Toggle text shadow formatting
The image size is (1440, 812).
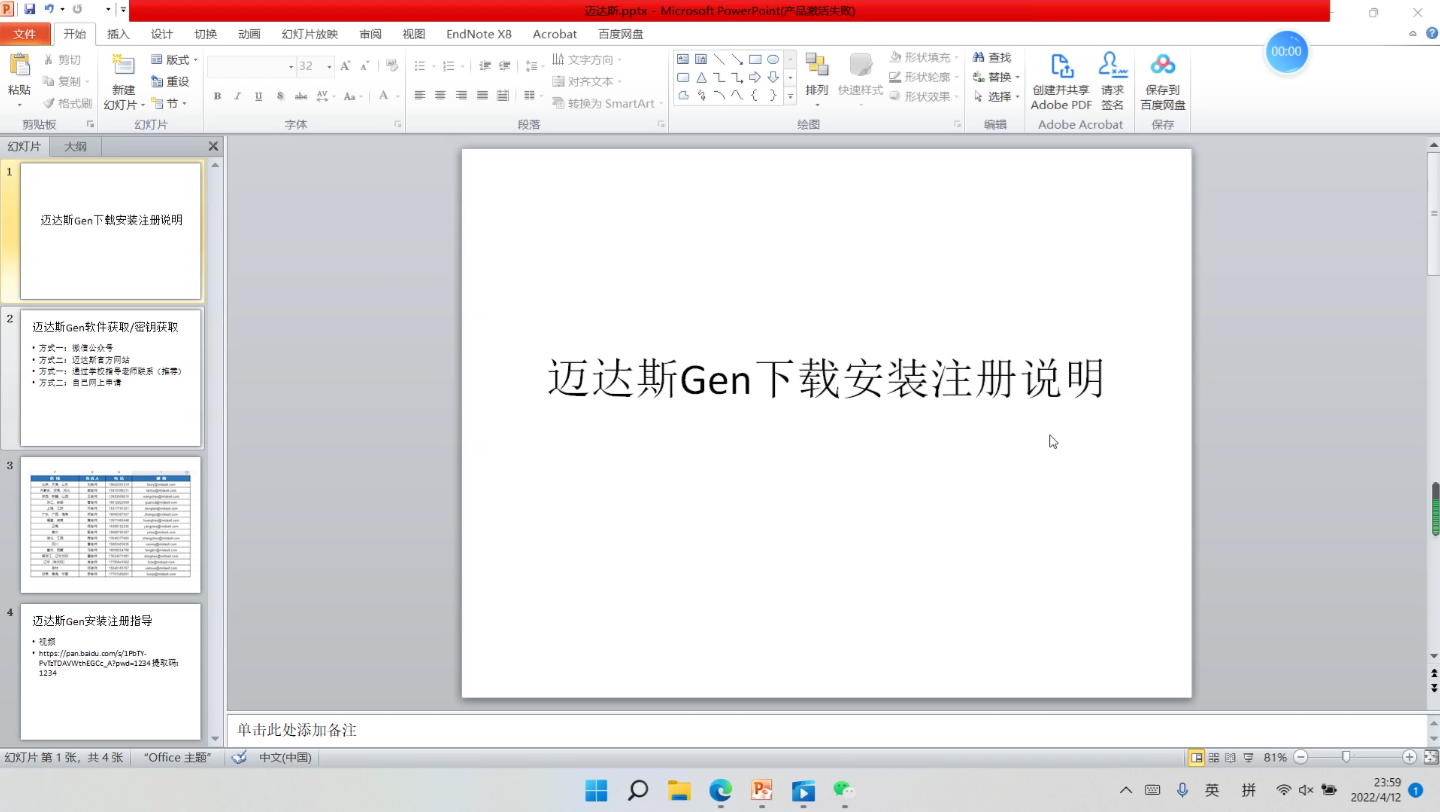point(280,96)
